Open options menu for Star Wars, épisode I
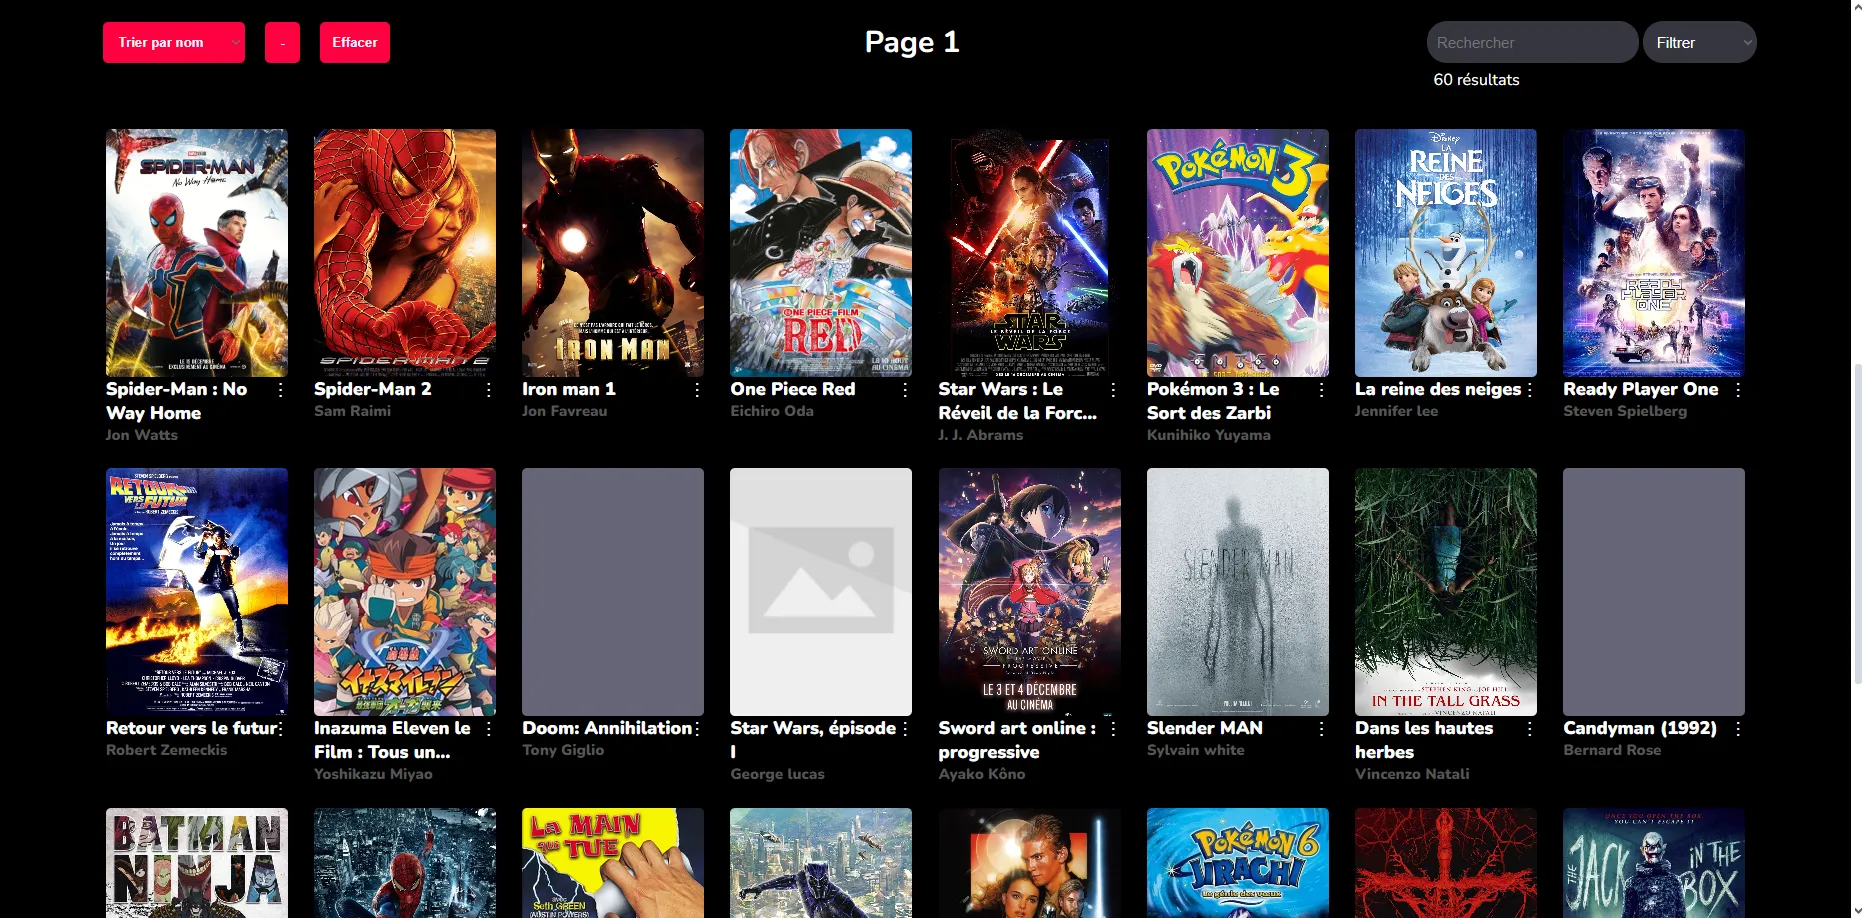1866x918 pixels. 905,729
